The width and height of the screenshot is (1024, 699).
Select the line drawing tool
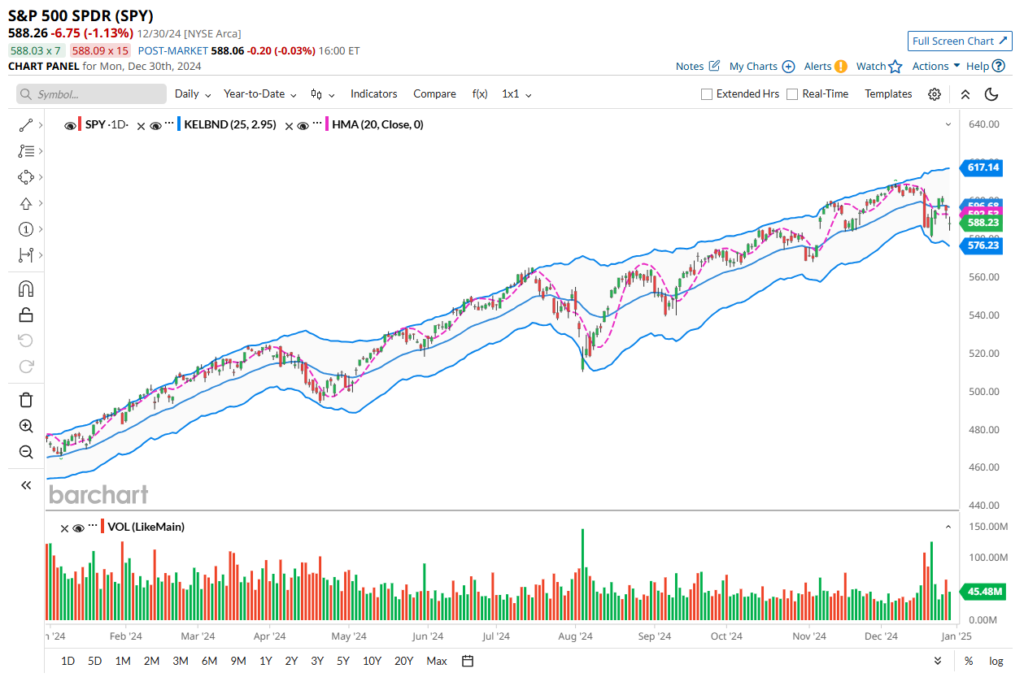(26, 125)
